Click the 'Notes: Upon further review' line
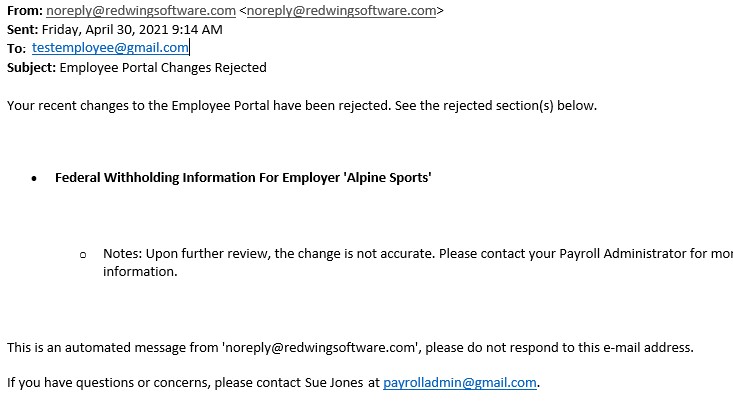 click(x=418, y=254)
